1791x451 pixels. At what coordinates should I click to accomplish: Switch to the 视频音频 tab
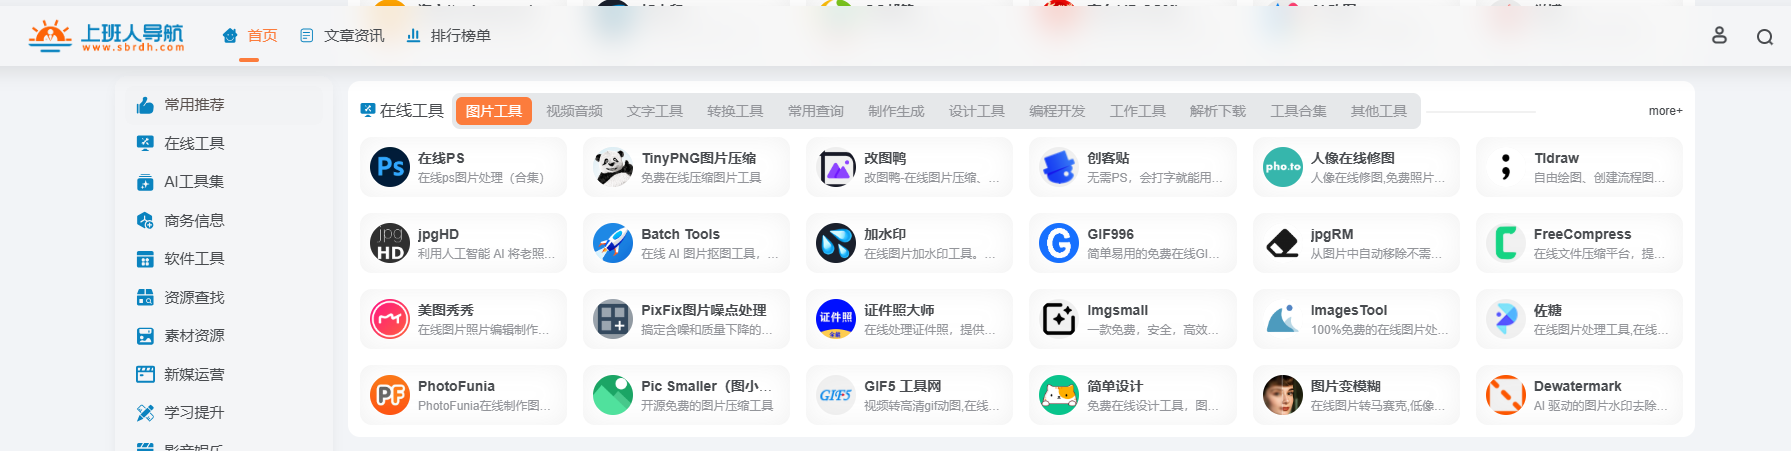click(x=574, y=111)
